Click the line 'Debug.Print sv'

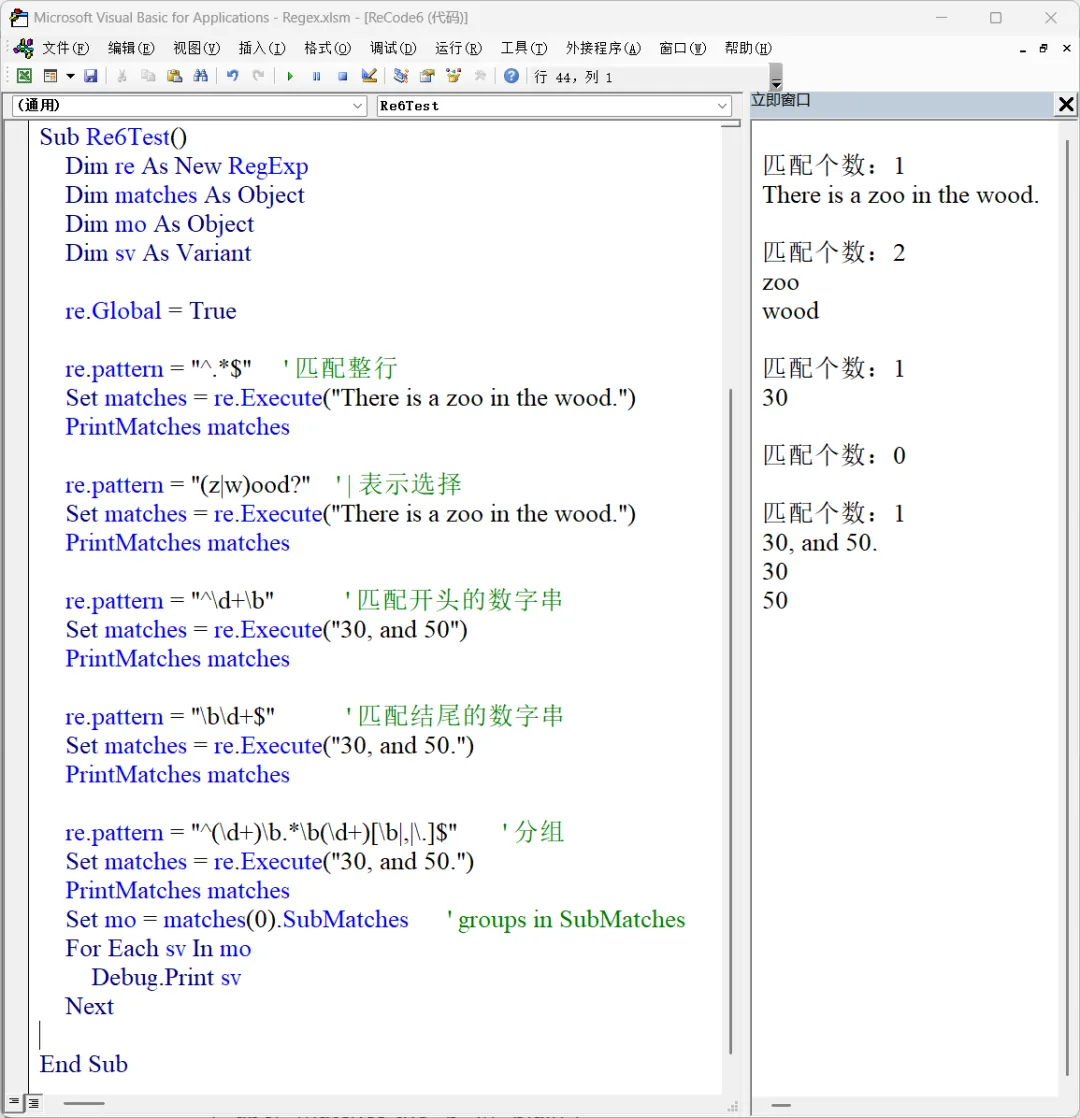pyautogui.click(x=166, y=978)
